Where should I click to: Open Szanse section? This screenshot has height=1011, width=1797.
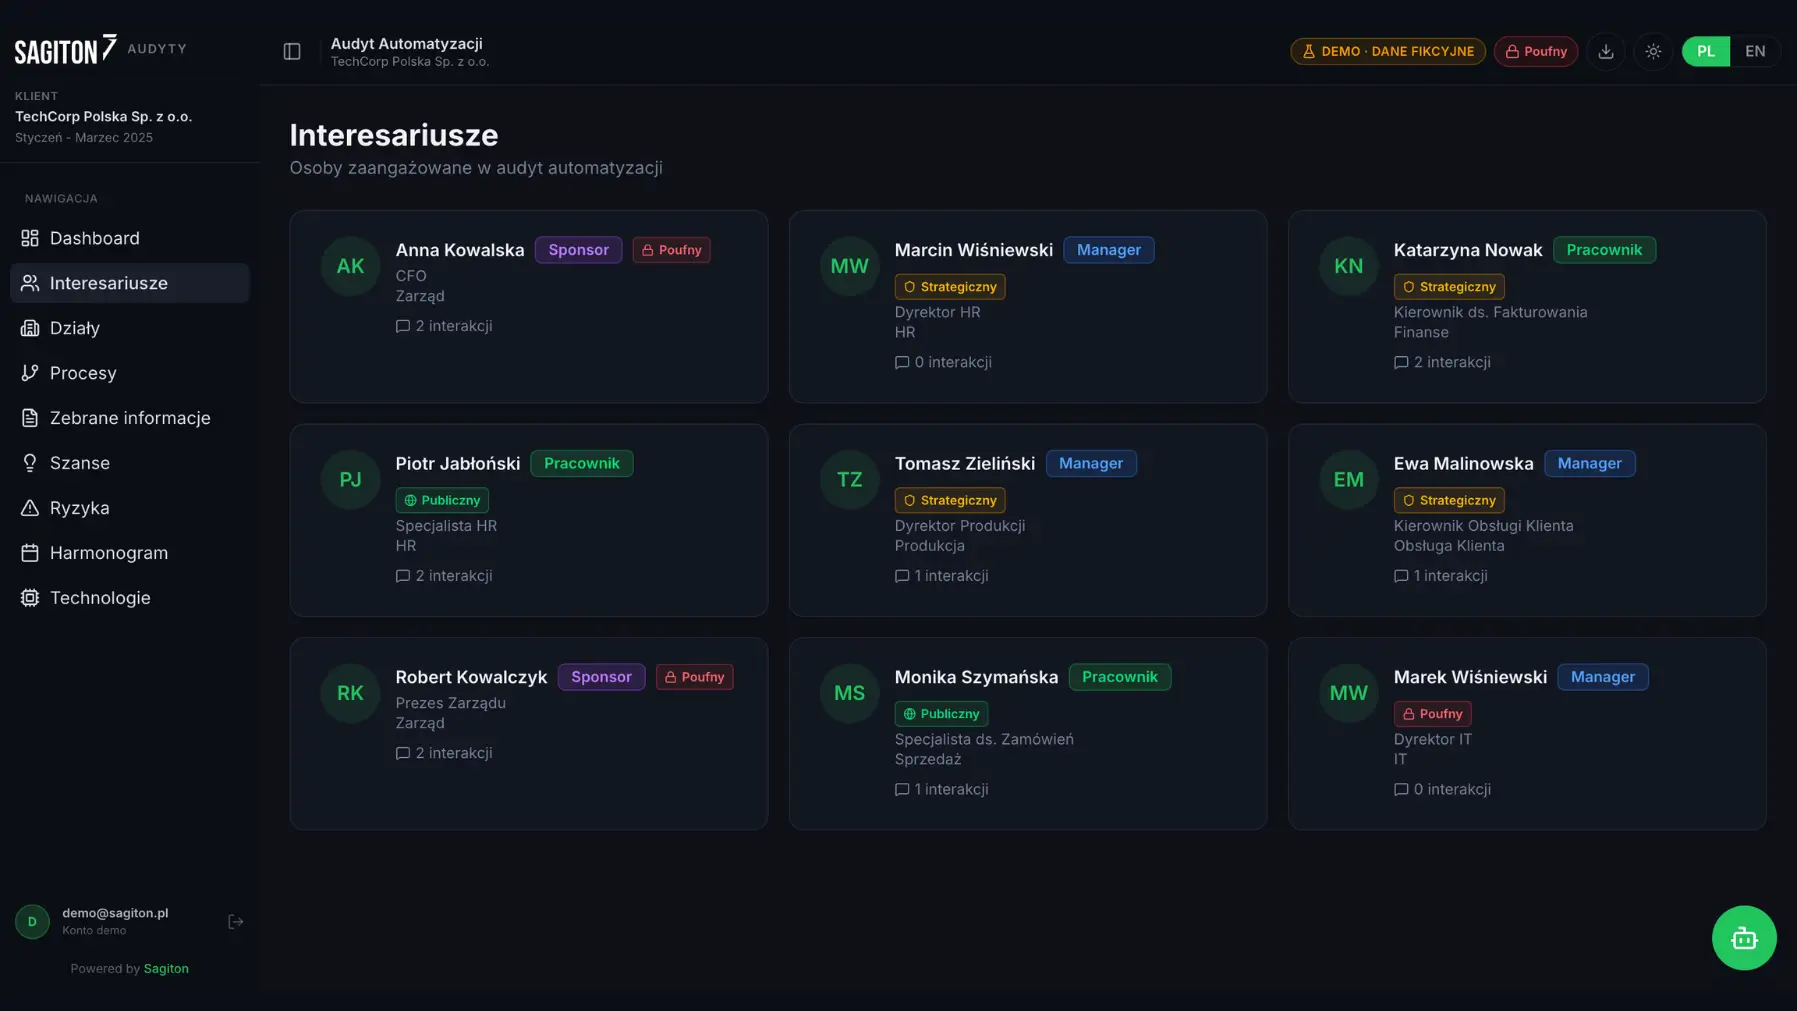130,463
